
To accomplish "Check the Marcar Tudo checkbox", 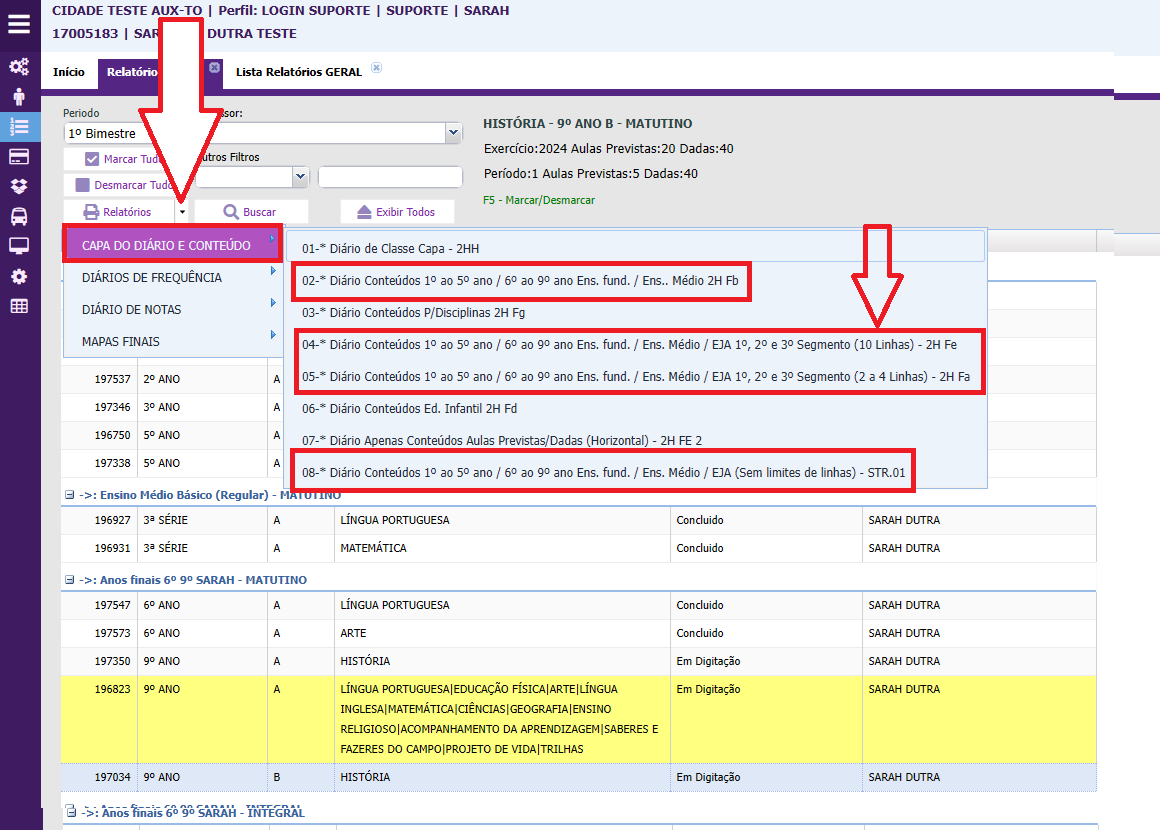I will (92, 159).
